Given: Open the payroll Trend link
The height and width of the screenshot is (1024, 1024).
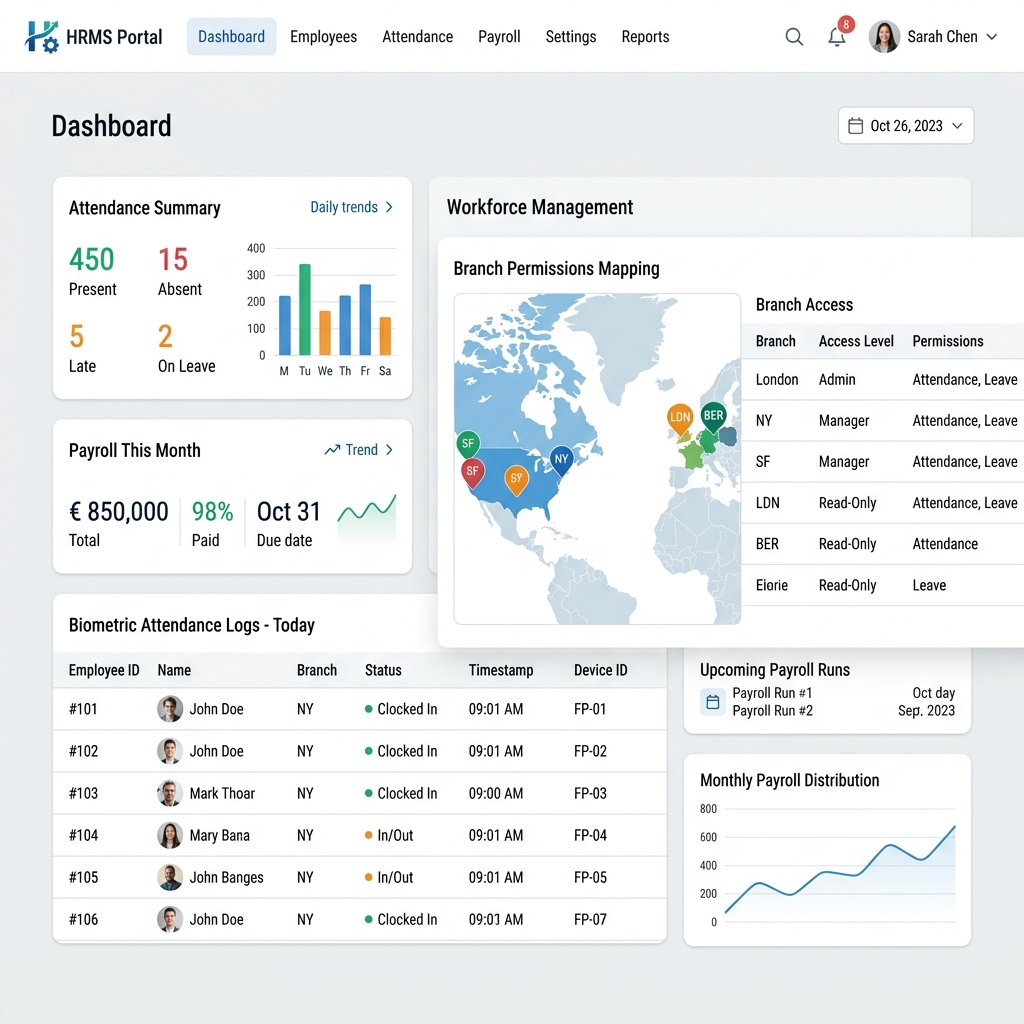Looking at the screenshot, I should point(359,449).
